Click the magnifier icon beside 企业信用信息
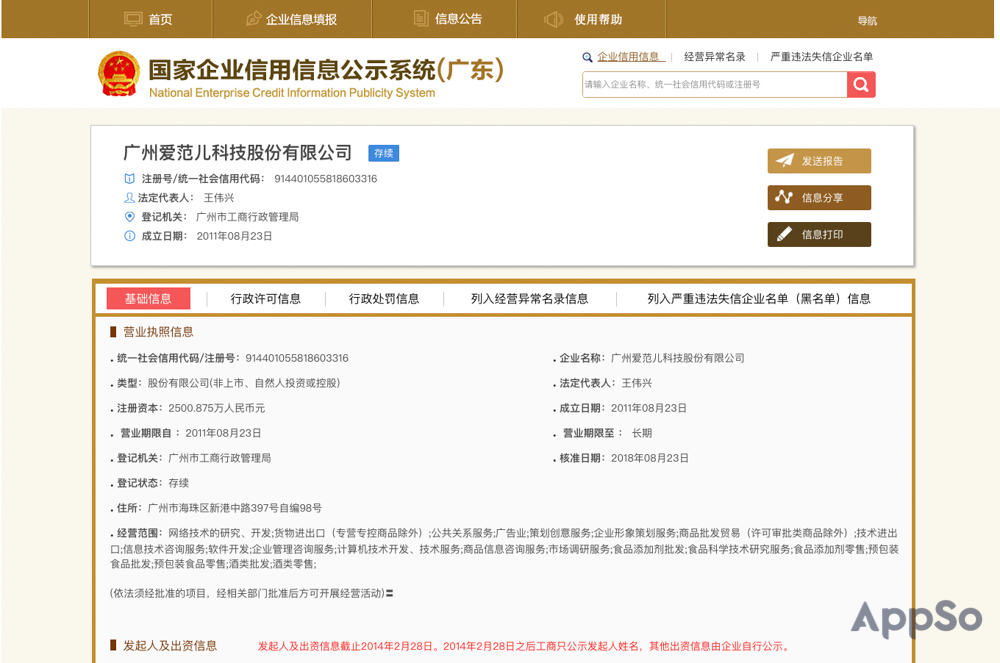Screen dimensions: 1000x663 [588, 57]
